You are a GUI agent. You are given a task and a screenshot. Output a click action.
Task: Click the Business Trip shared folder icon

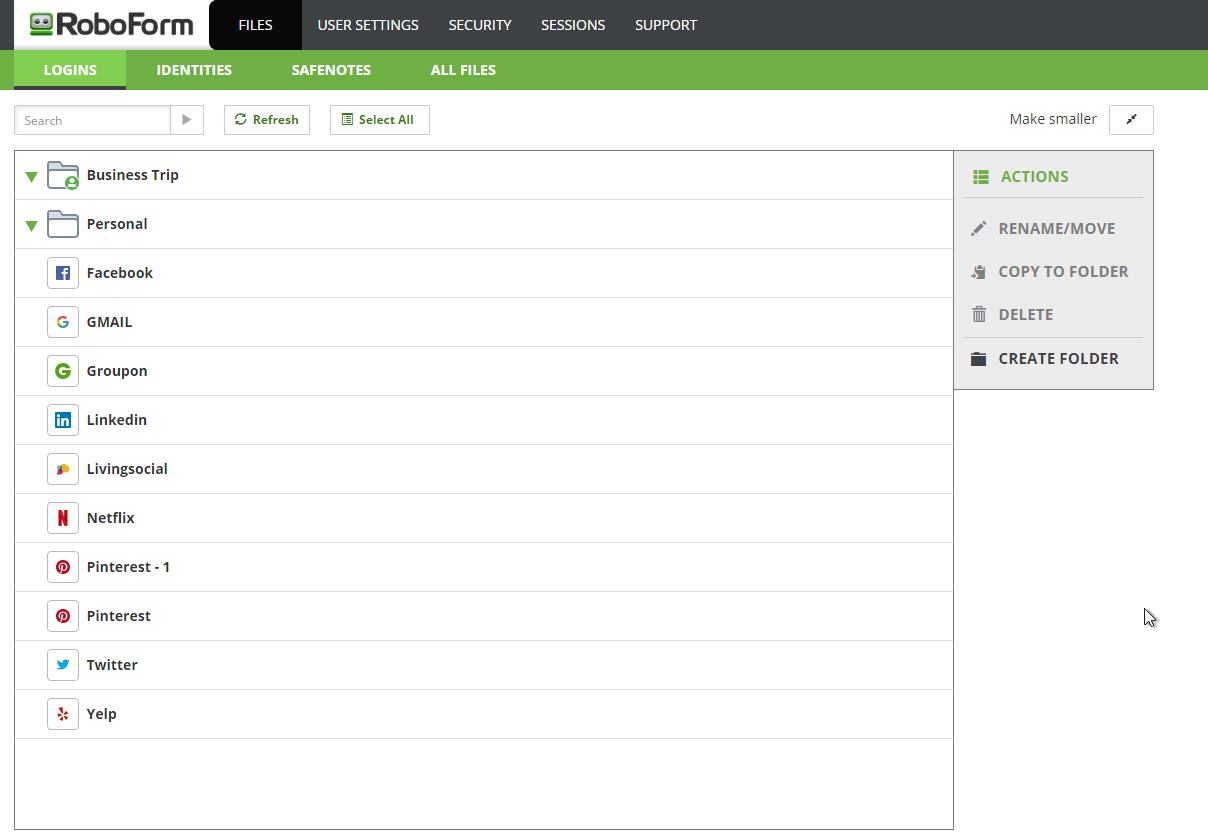click(x=63, y=175)
